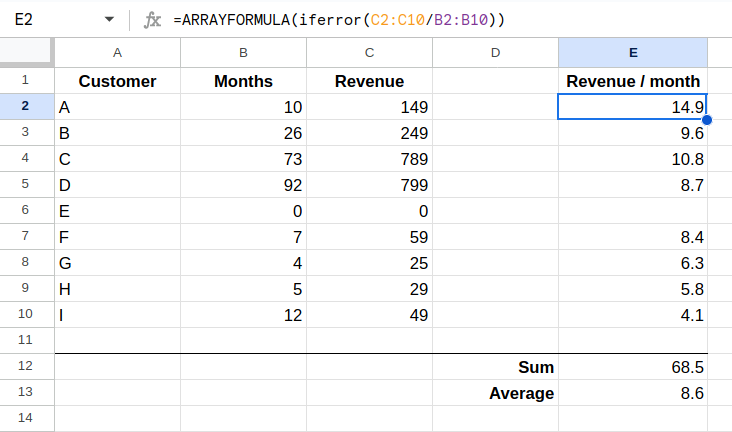Click Months value 92
Image resolution: width=732 pixels, height=432 pixels.
tap(244, 184)
